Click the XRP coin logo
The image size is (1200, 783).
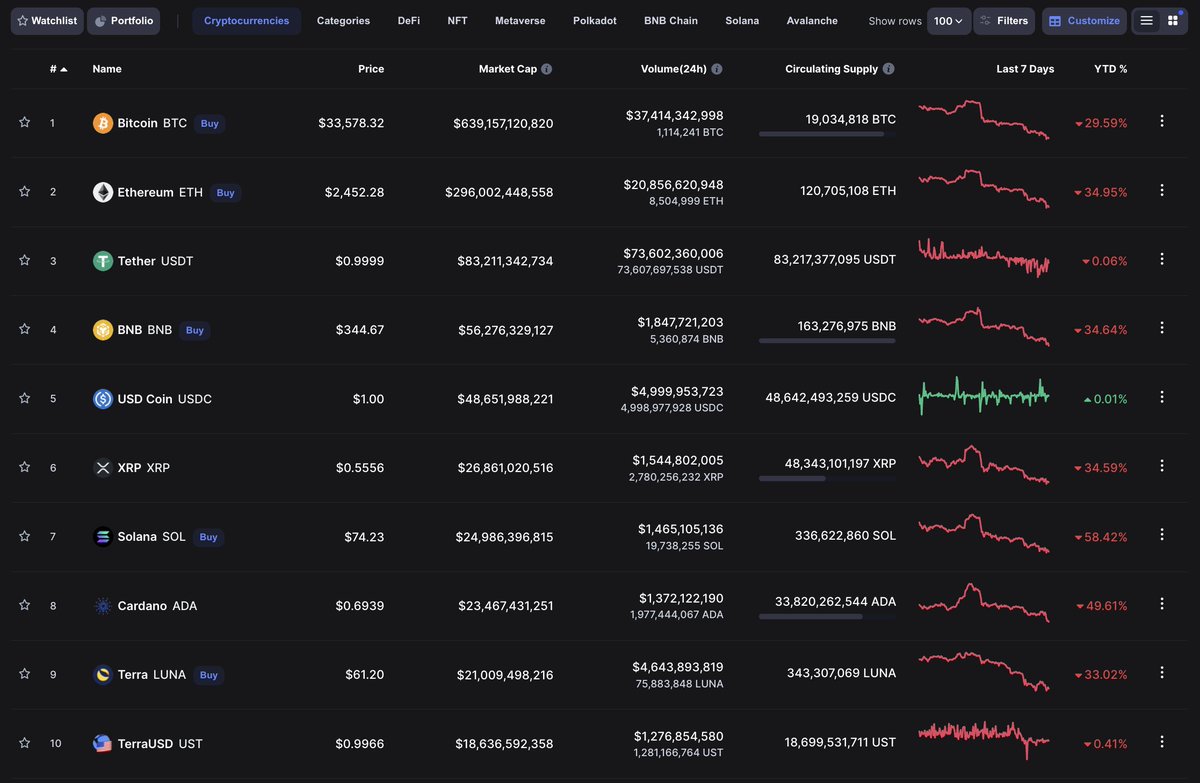pos(102,468)
